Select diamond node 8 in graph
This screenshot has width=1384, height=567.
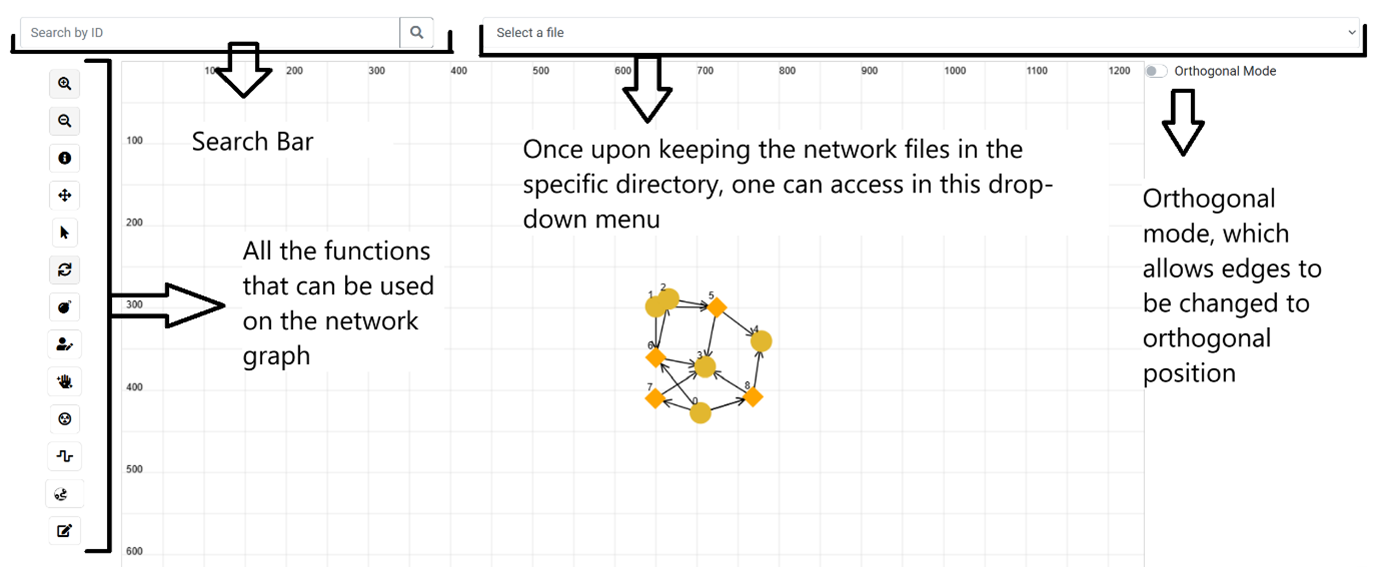point(753,397)
